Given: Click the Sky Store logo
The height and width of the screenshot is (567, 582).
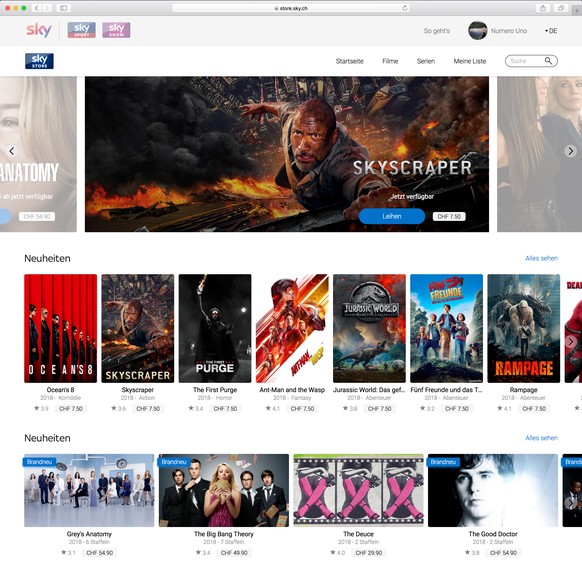Looking at the screenshot, I should pyautogui.click(x=39, y=61).
